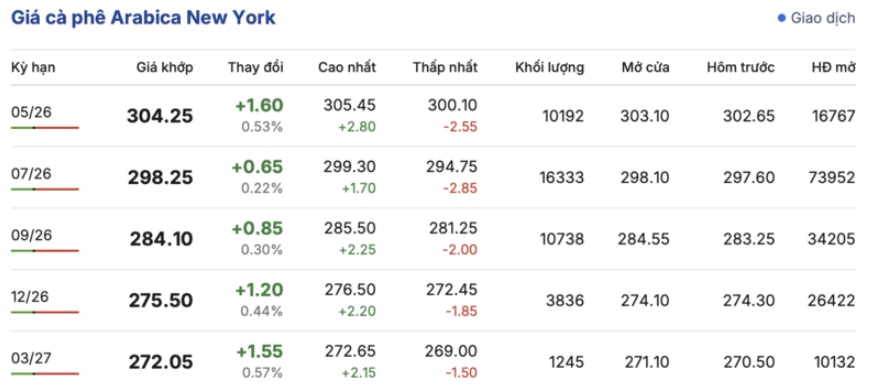Click the Hôm trước column header
Image resolution: width=877 pixels, height=389 pixels.
pyautogui.click(x=741, y=68)
